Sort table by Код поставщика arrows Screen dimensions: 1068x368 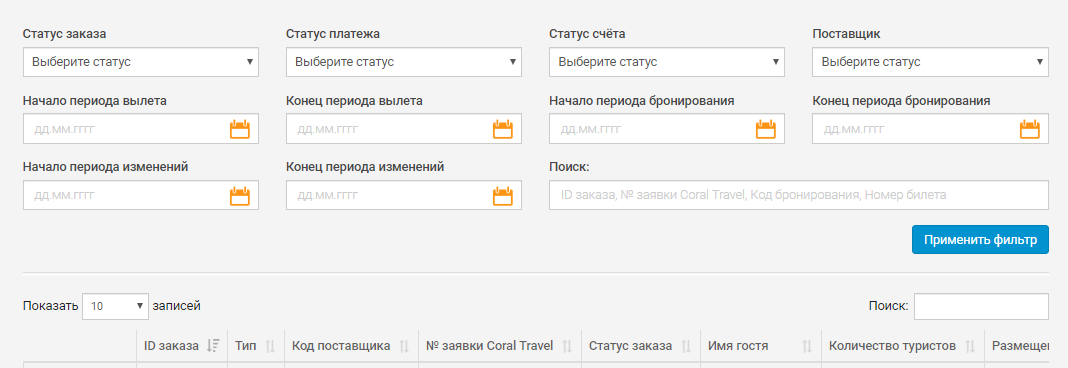(404, 346)
